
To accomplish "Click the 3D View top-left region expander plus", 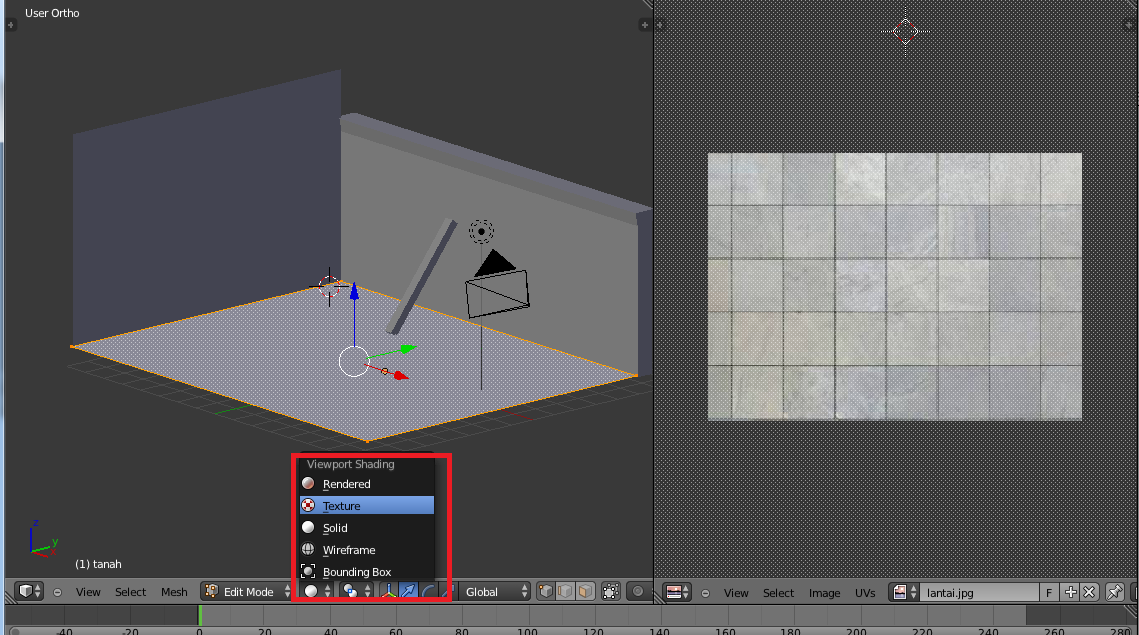I will point(10,25).
